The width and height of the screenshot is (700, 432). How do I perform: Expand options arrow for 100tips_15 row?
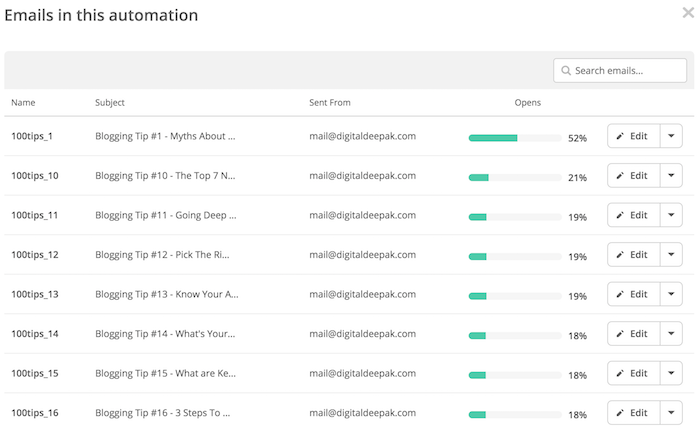click(x=671, y=373)
